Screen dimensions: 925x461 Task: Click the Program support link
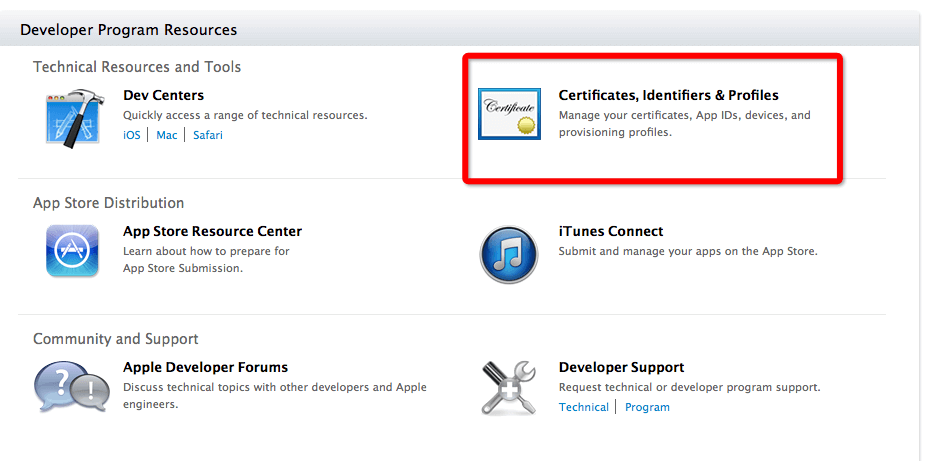(x=647, y=407)
